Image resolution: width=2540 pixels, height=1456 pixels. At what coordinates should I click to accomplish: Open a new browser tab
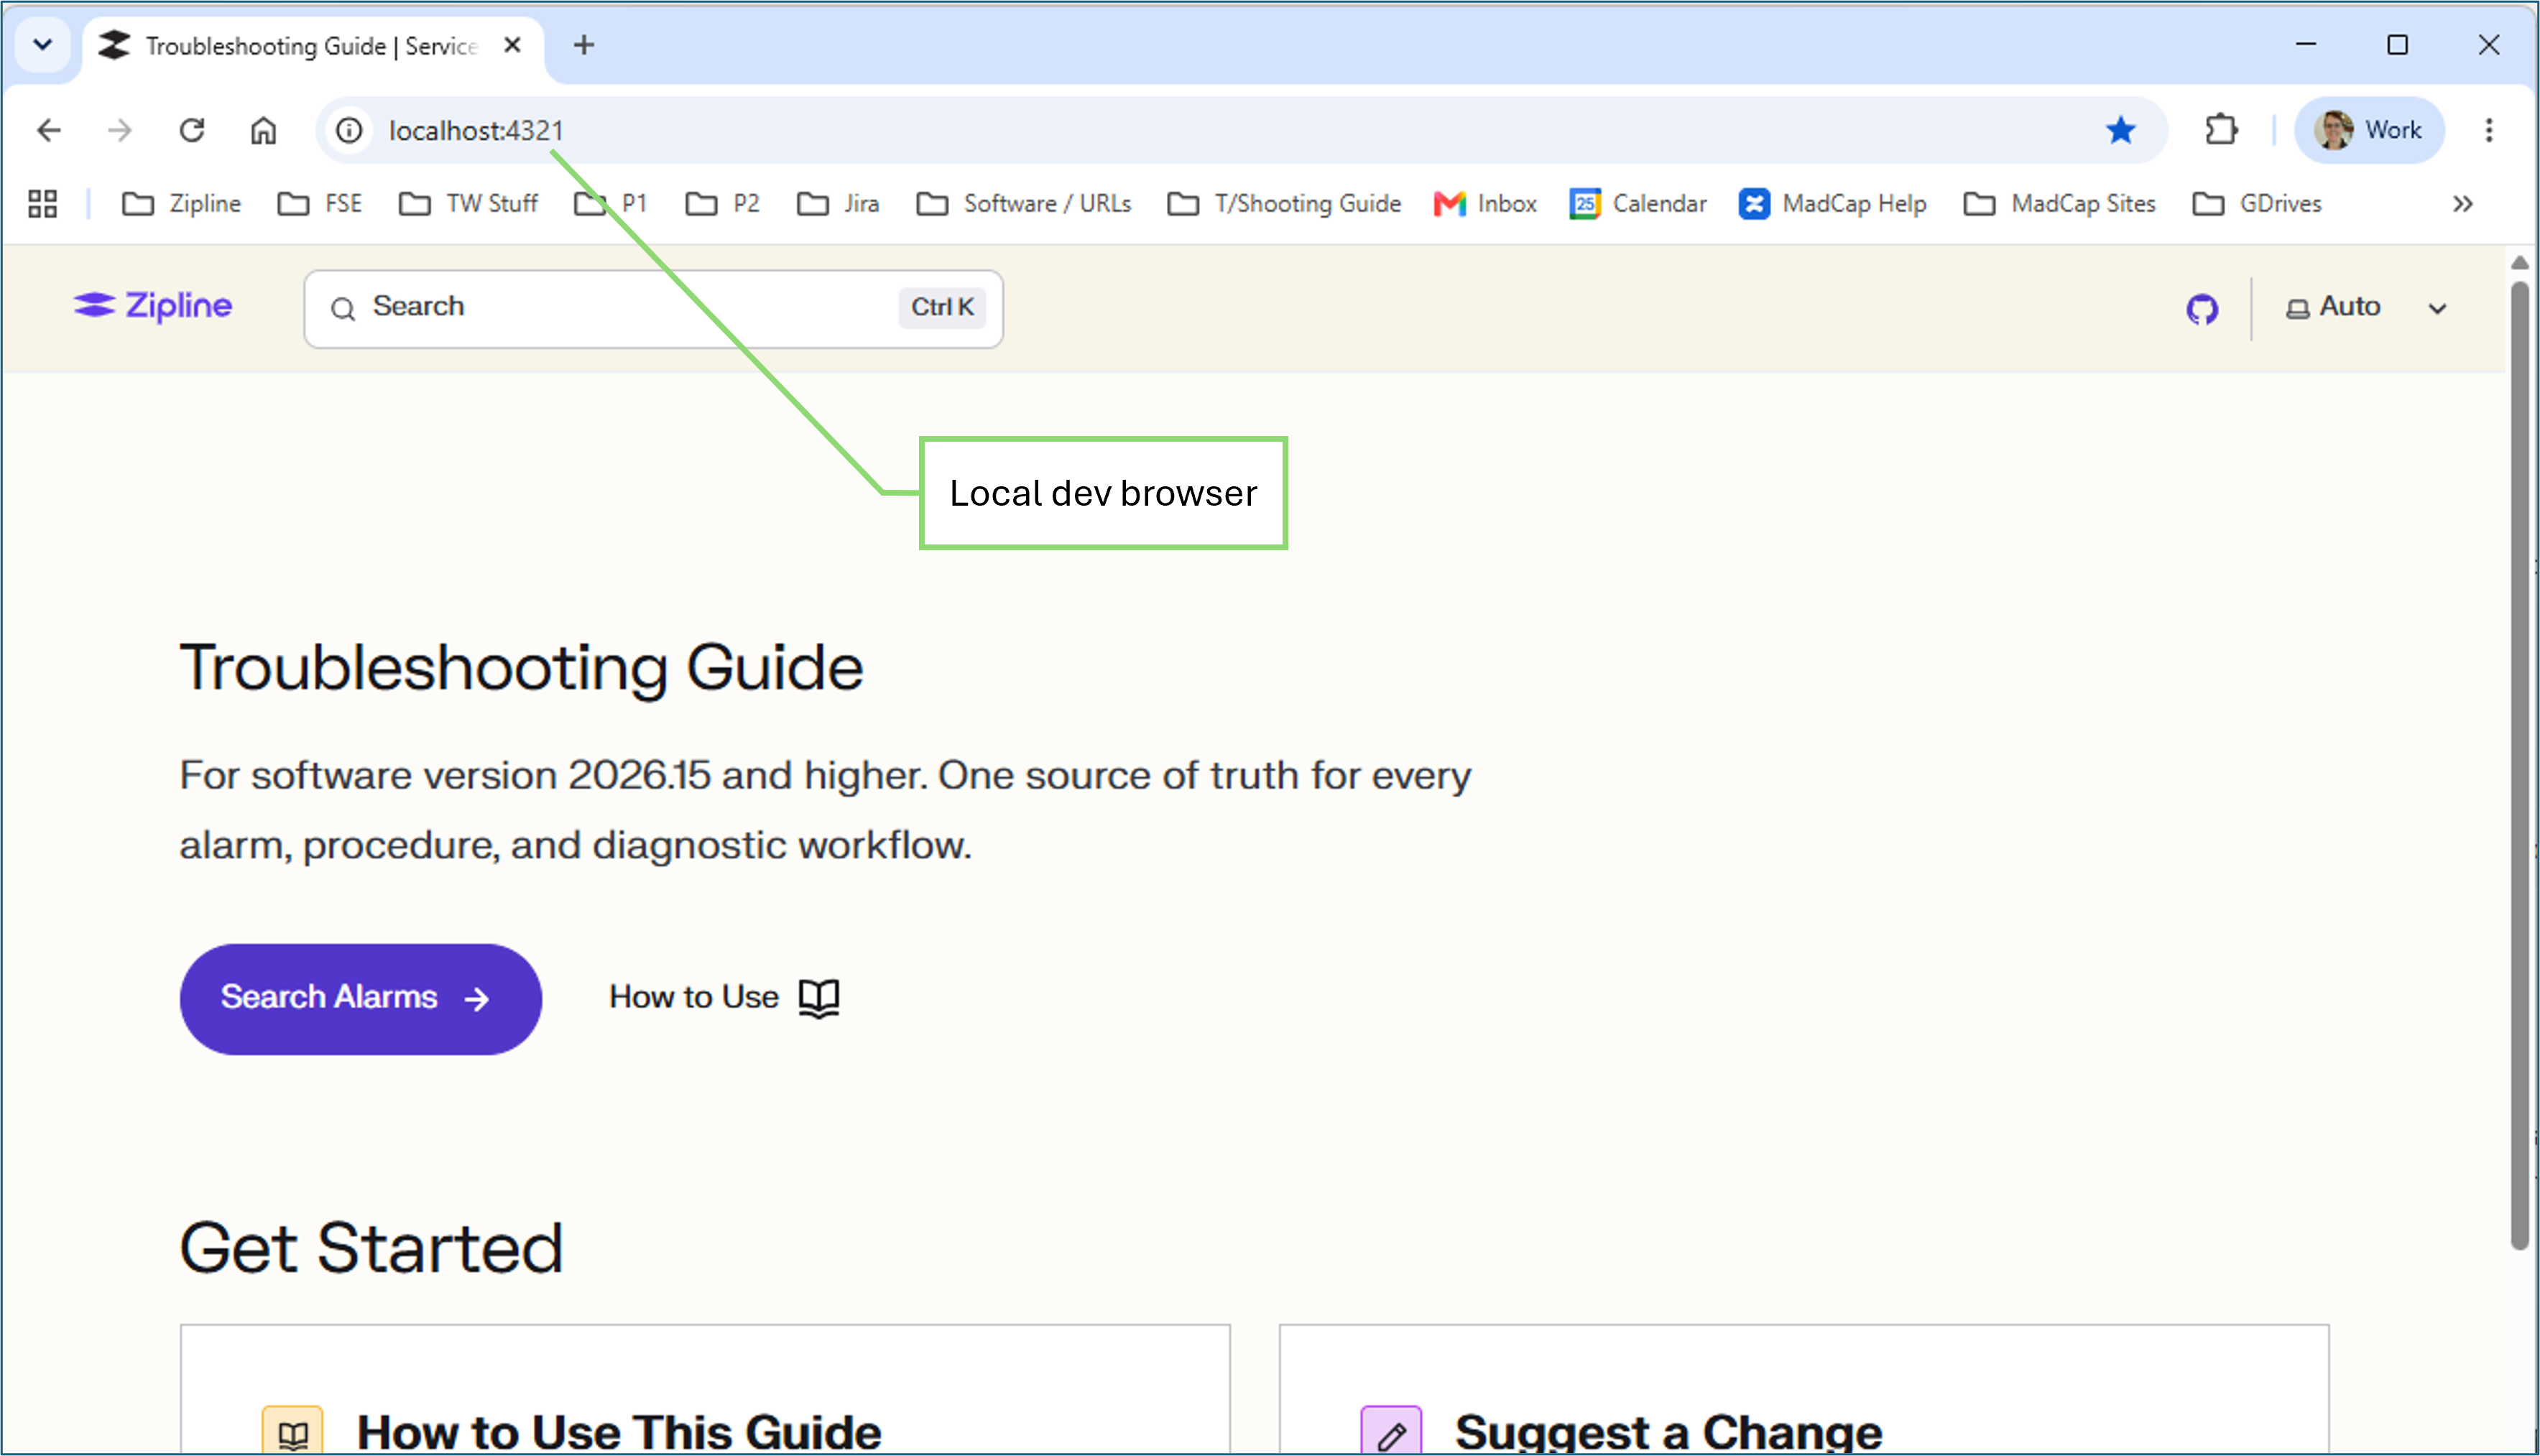tap(584, 45)
